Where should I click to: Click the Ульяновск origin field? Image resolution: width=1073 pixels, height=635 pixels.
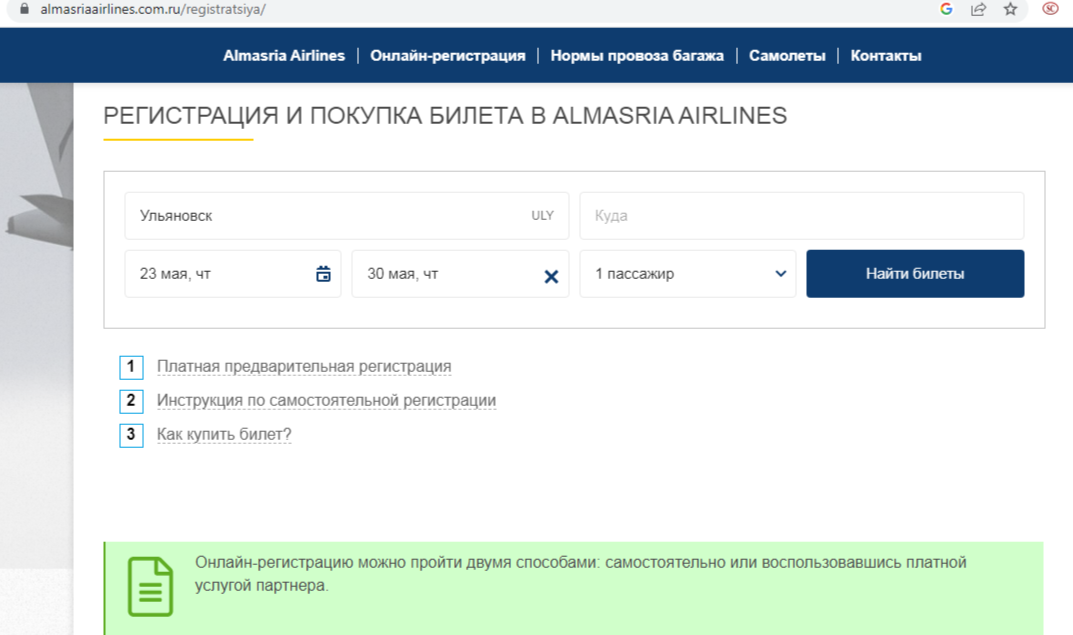(346, 216)
